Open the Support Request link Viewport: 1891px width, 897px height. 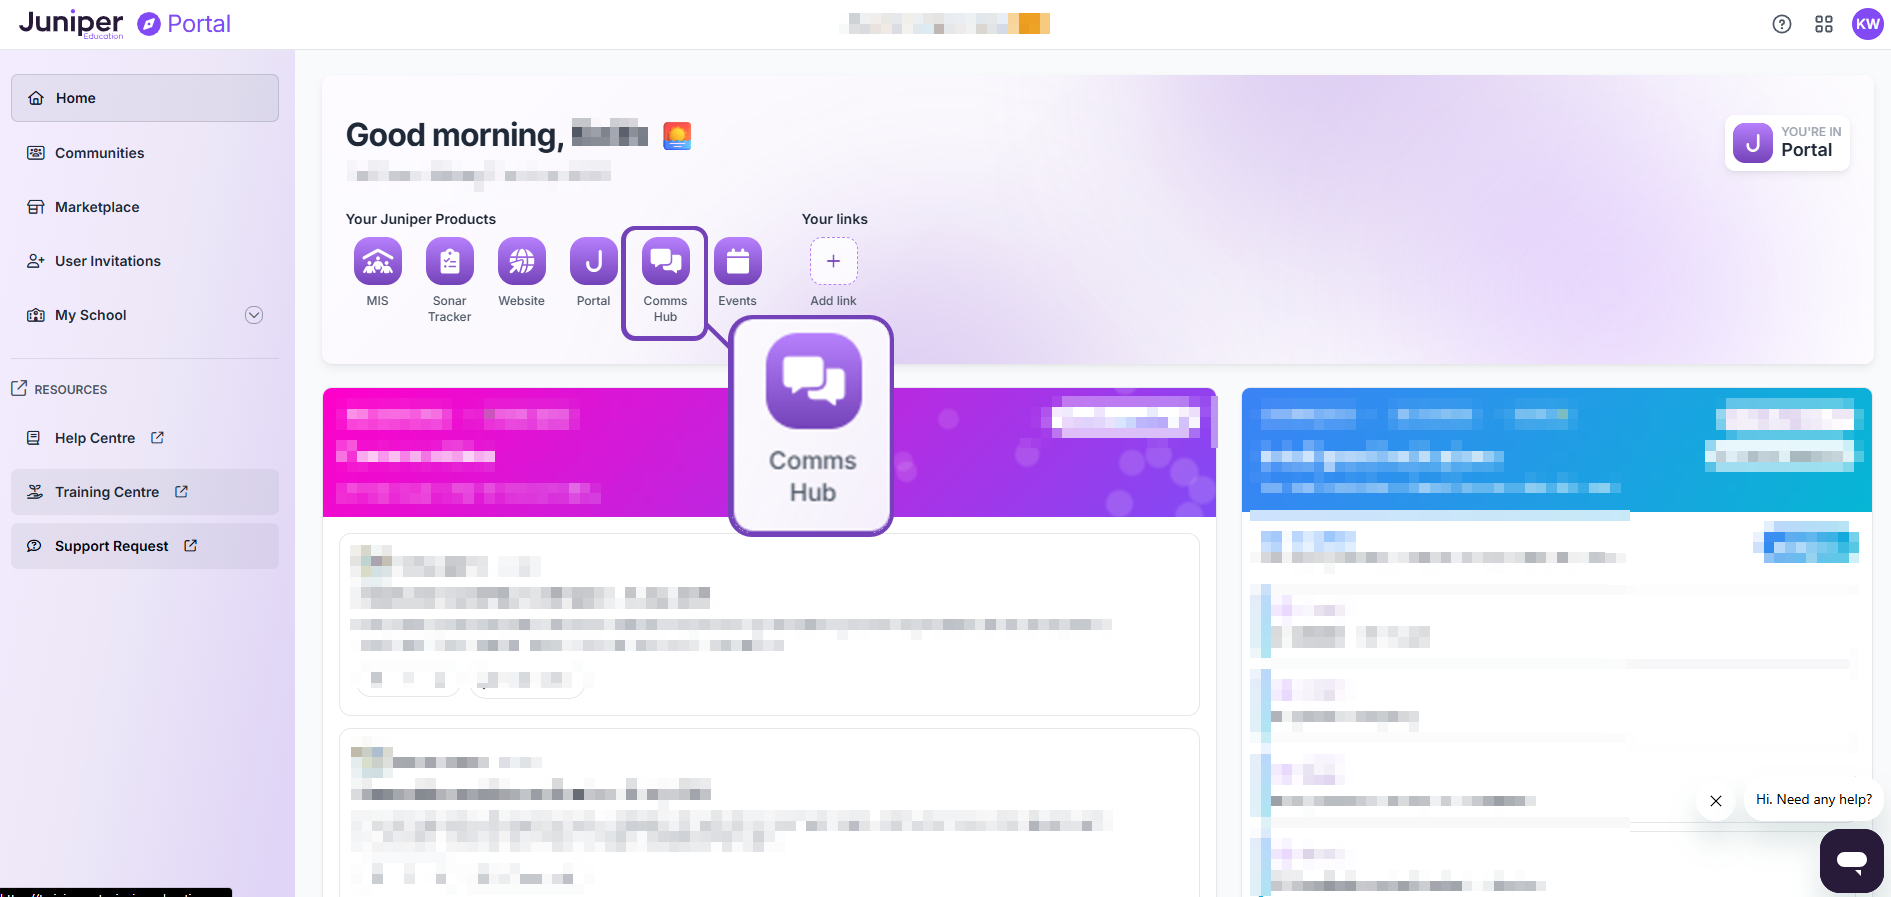(145, 546)
